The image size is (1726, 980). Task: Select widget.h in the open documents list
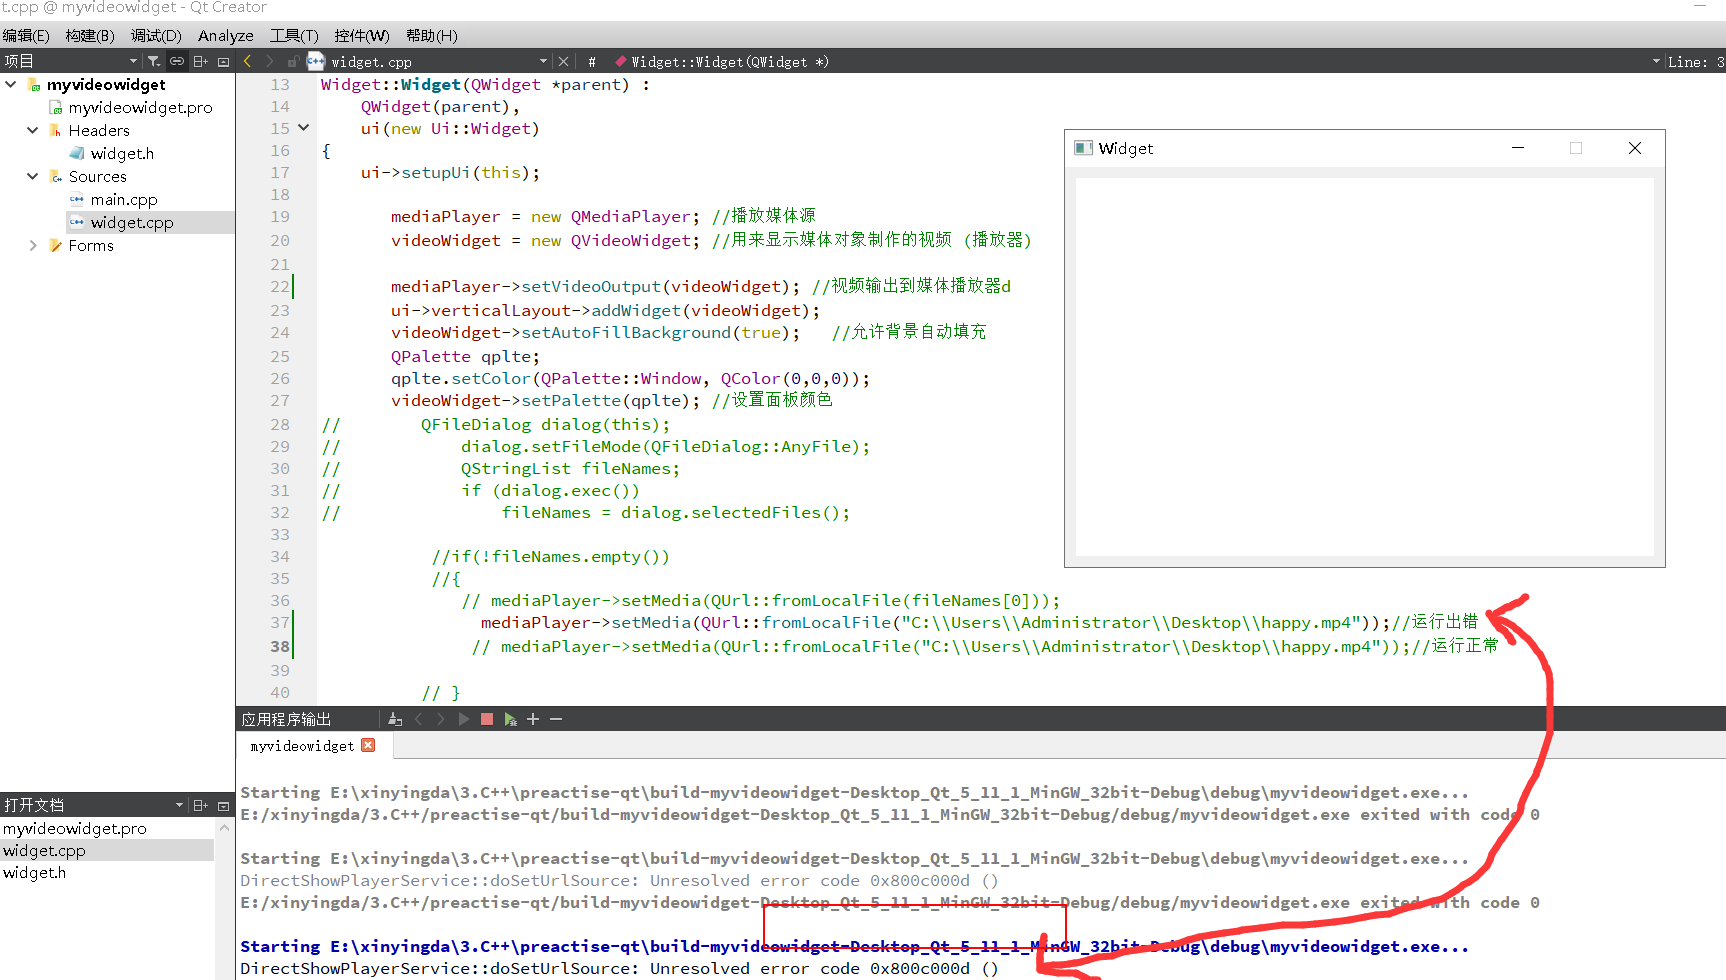[x=35, y=872]
